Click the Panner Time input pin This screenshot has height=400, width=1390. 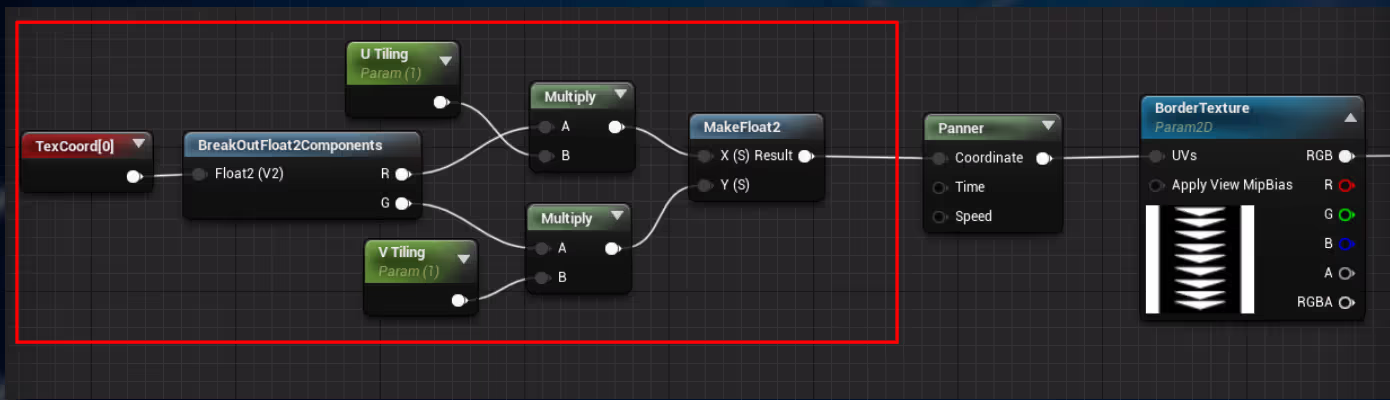coord(939,187)
